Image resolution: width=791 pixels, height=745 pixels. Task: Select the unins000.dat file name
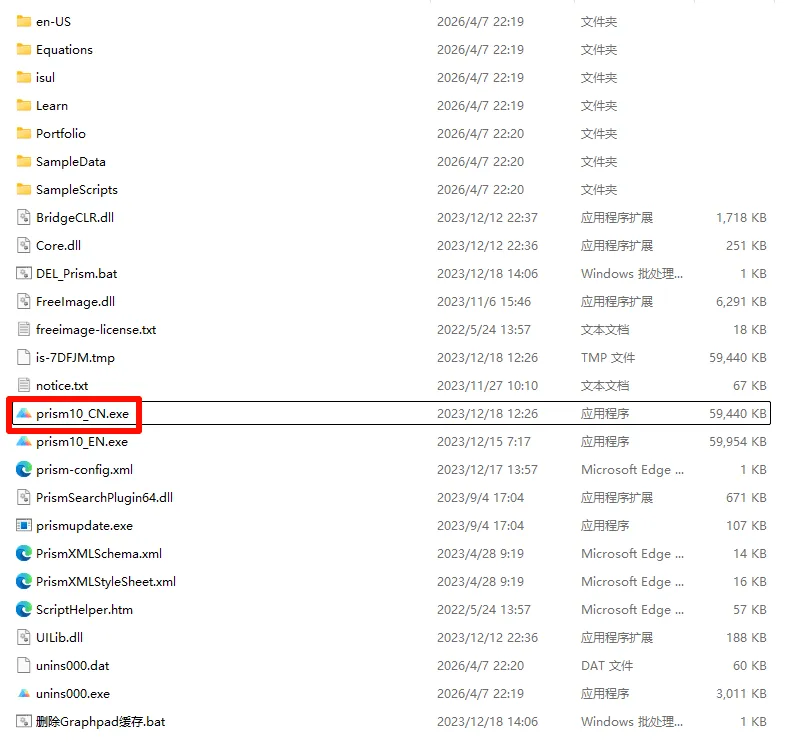coord(73,666)
